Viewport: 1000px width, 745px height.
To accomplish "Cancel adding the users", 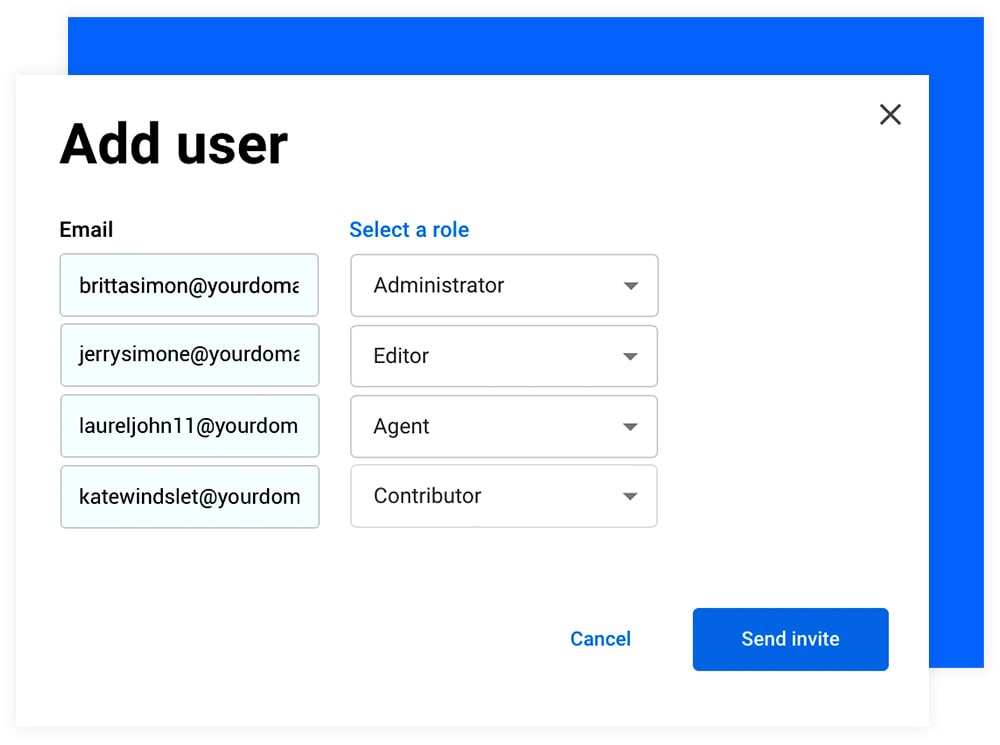I will (x=600, y=639).
